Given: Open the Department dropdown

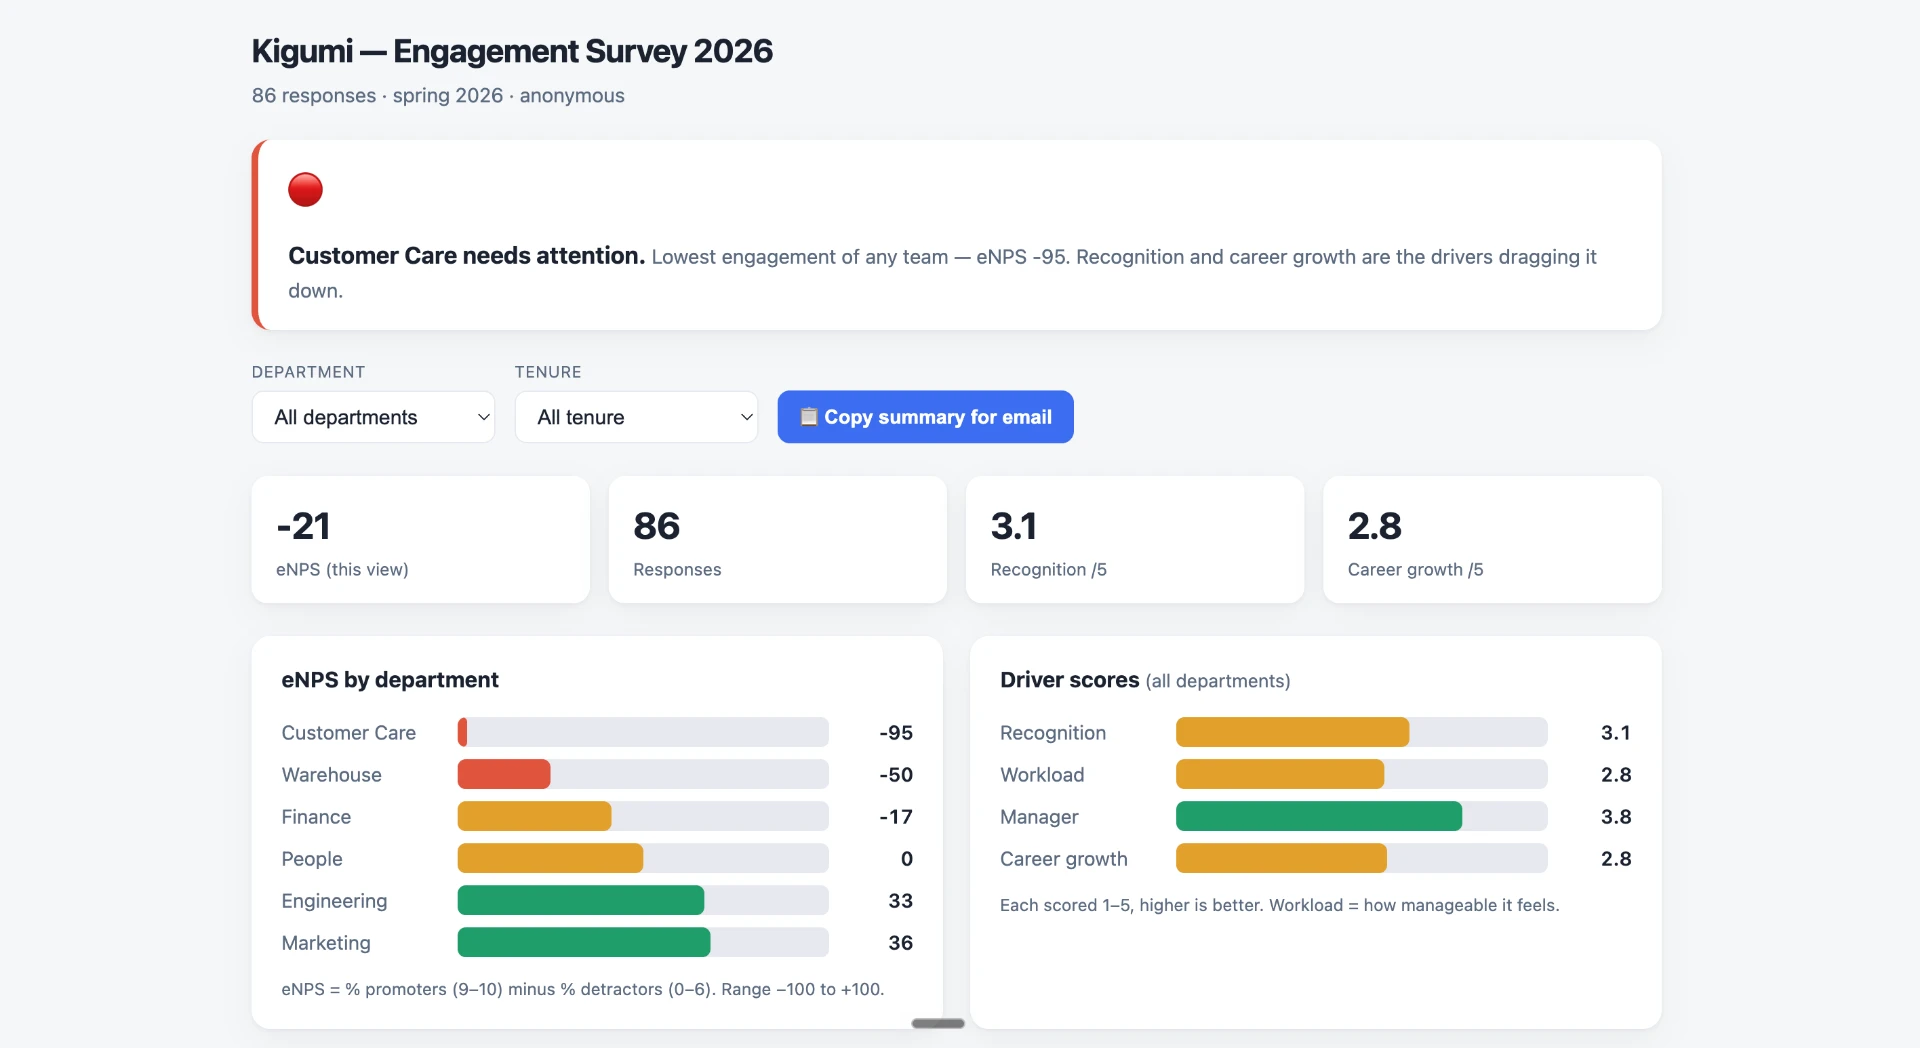Looking at the screenshot, I should pos(373,417).
